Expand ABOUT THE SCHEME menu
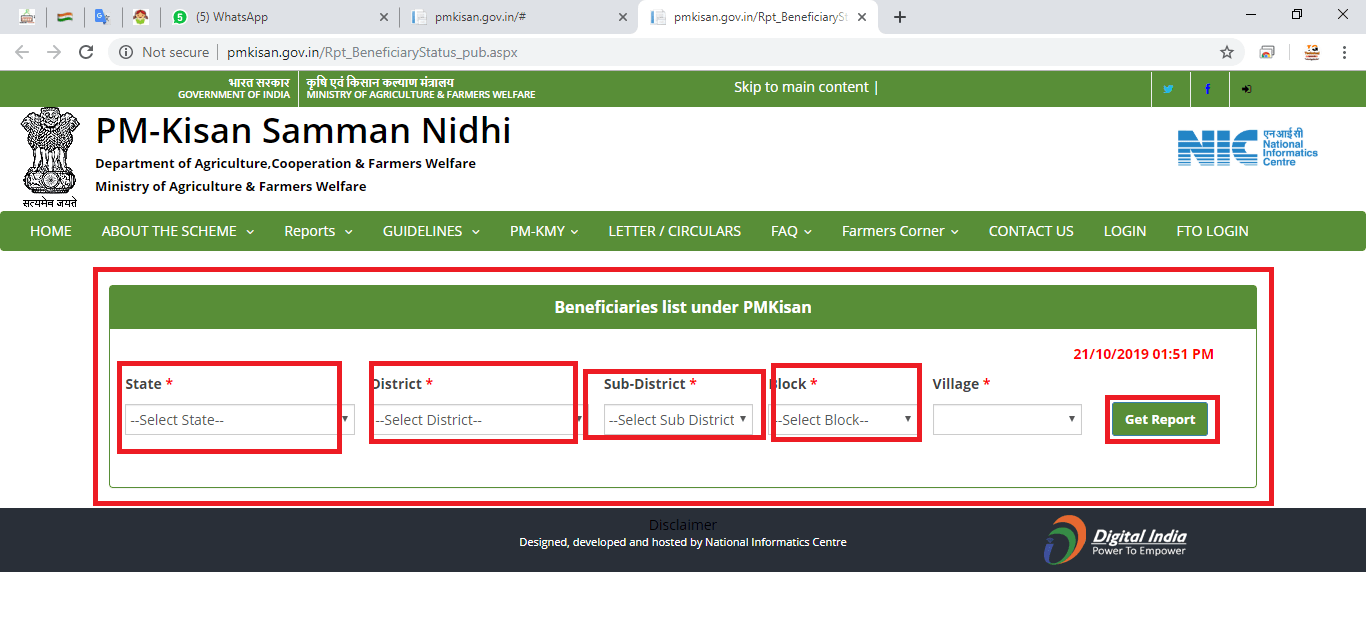 coord(178,231)
